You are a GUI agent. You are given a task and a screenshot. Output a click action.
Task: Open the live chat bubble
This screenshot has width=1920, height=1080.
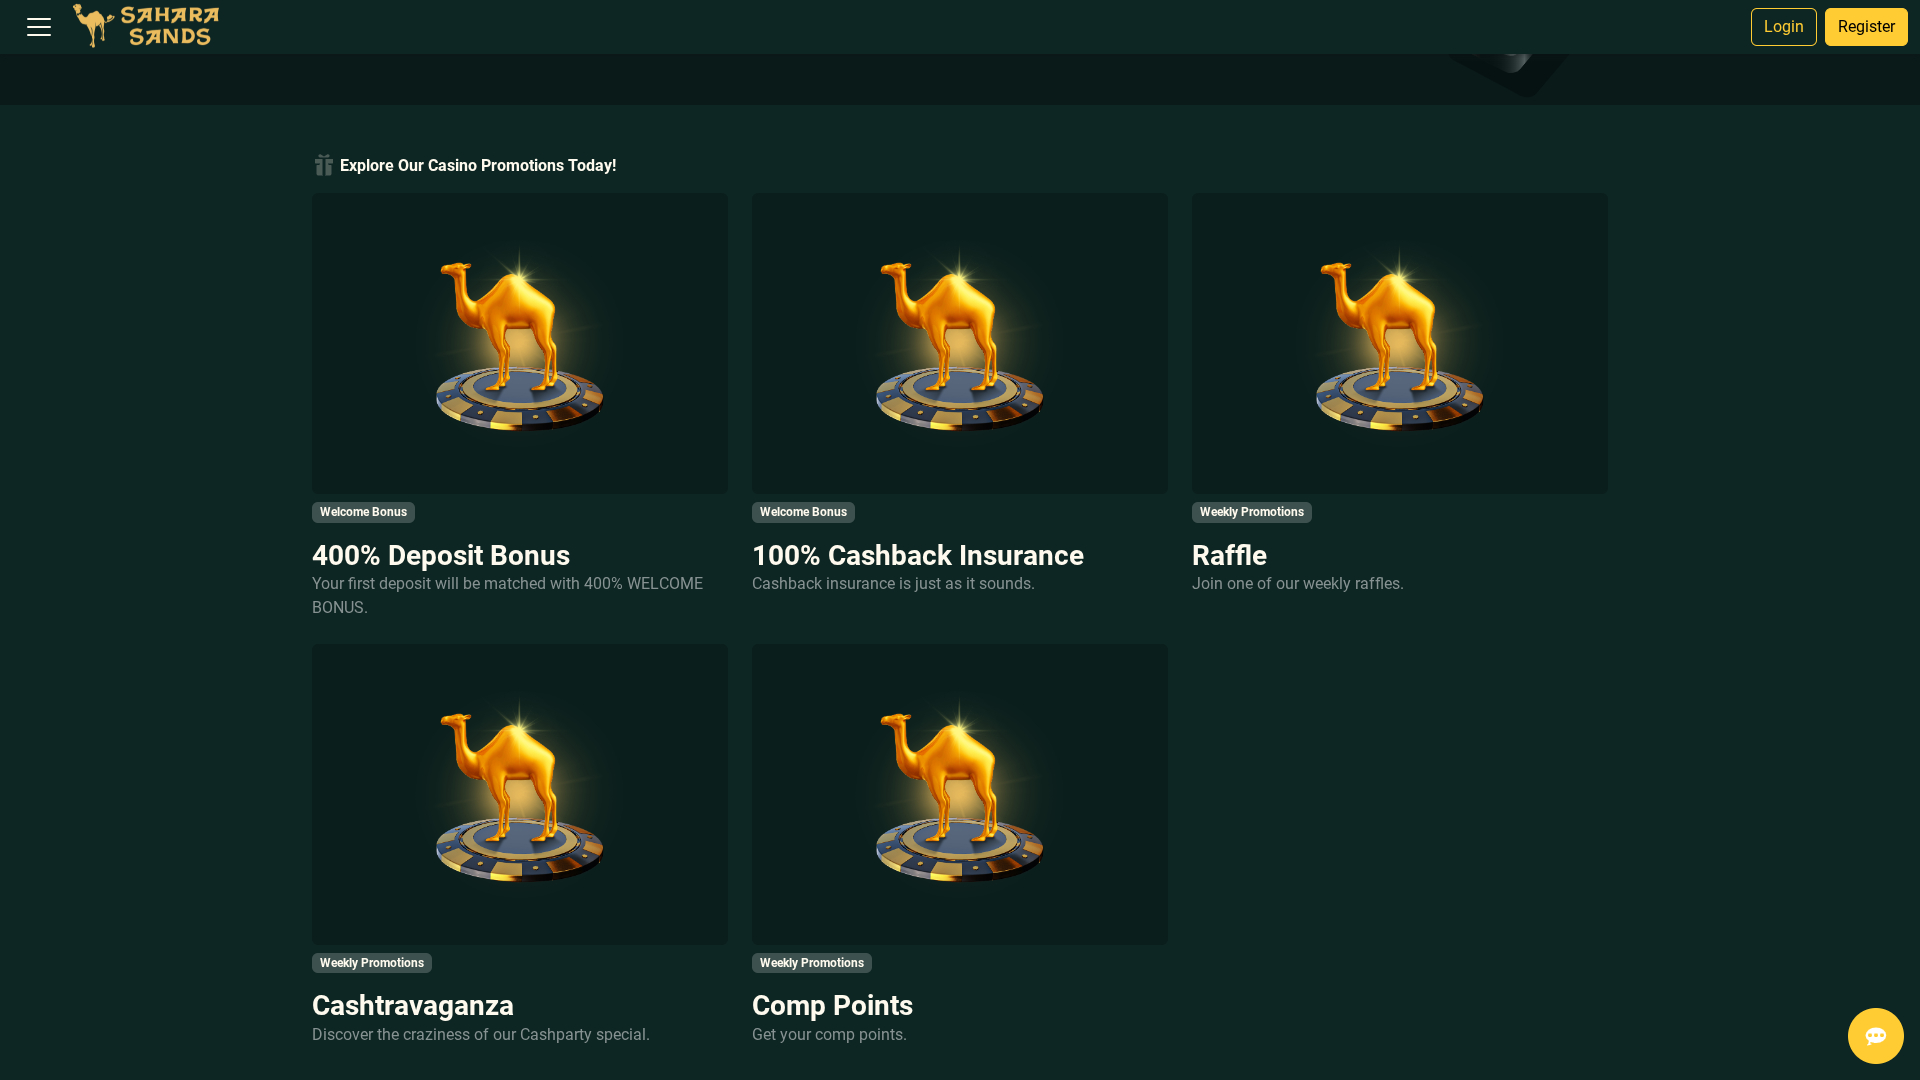pos(1875,1036)
